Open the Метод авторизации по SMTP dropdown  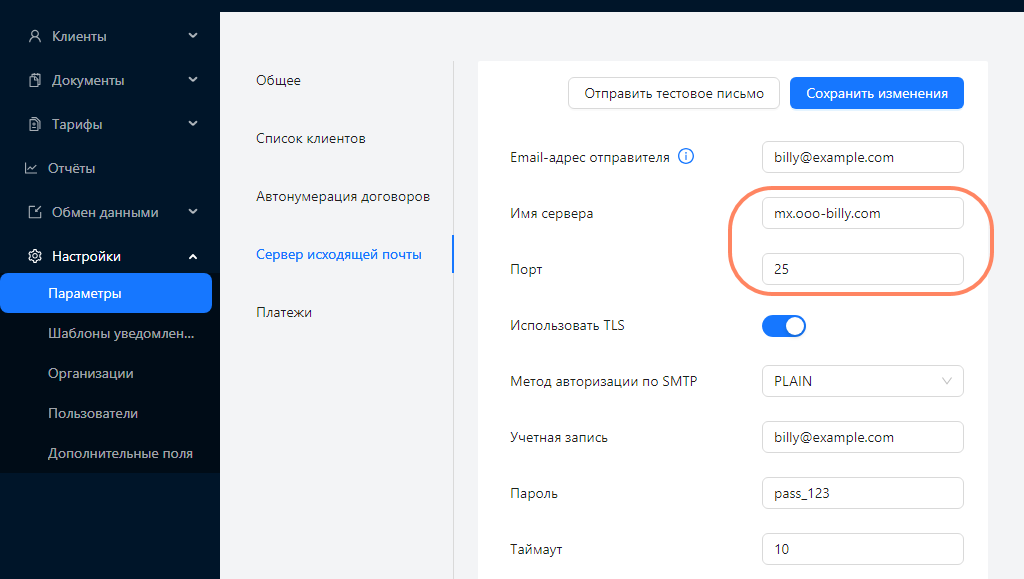pyautogui.click(x=861, y=381)
